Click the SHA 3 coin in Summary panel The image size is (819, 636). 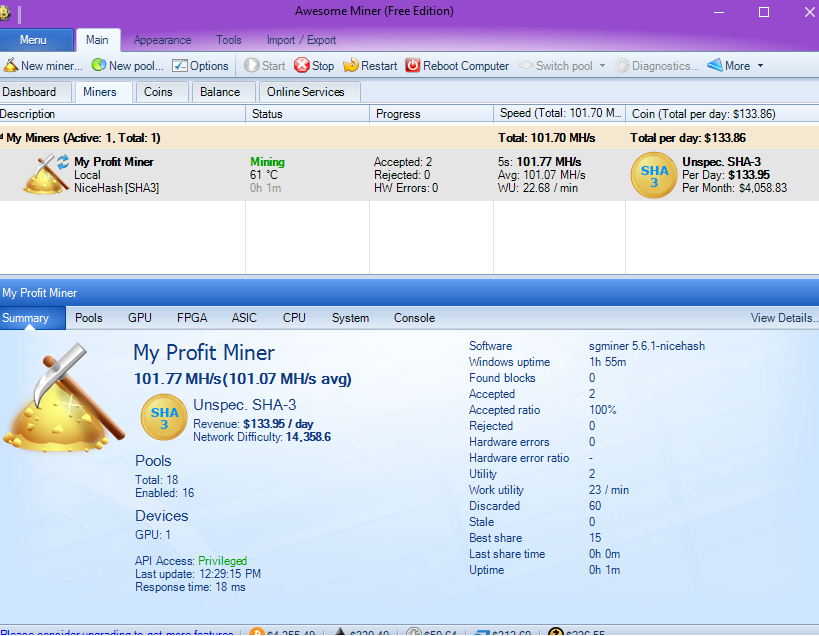pyautogui.click(x=164, y=418)
